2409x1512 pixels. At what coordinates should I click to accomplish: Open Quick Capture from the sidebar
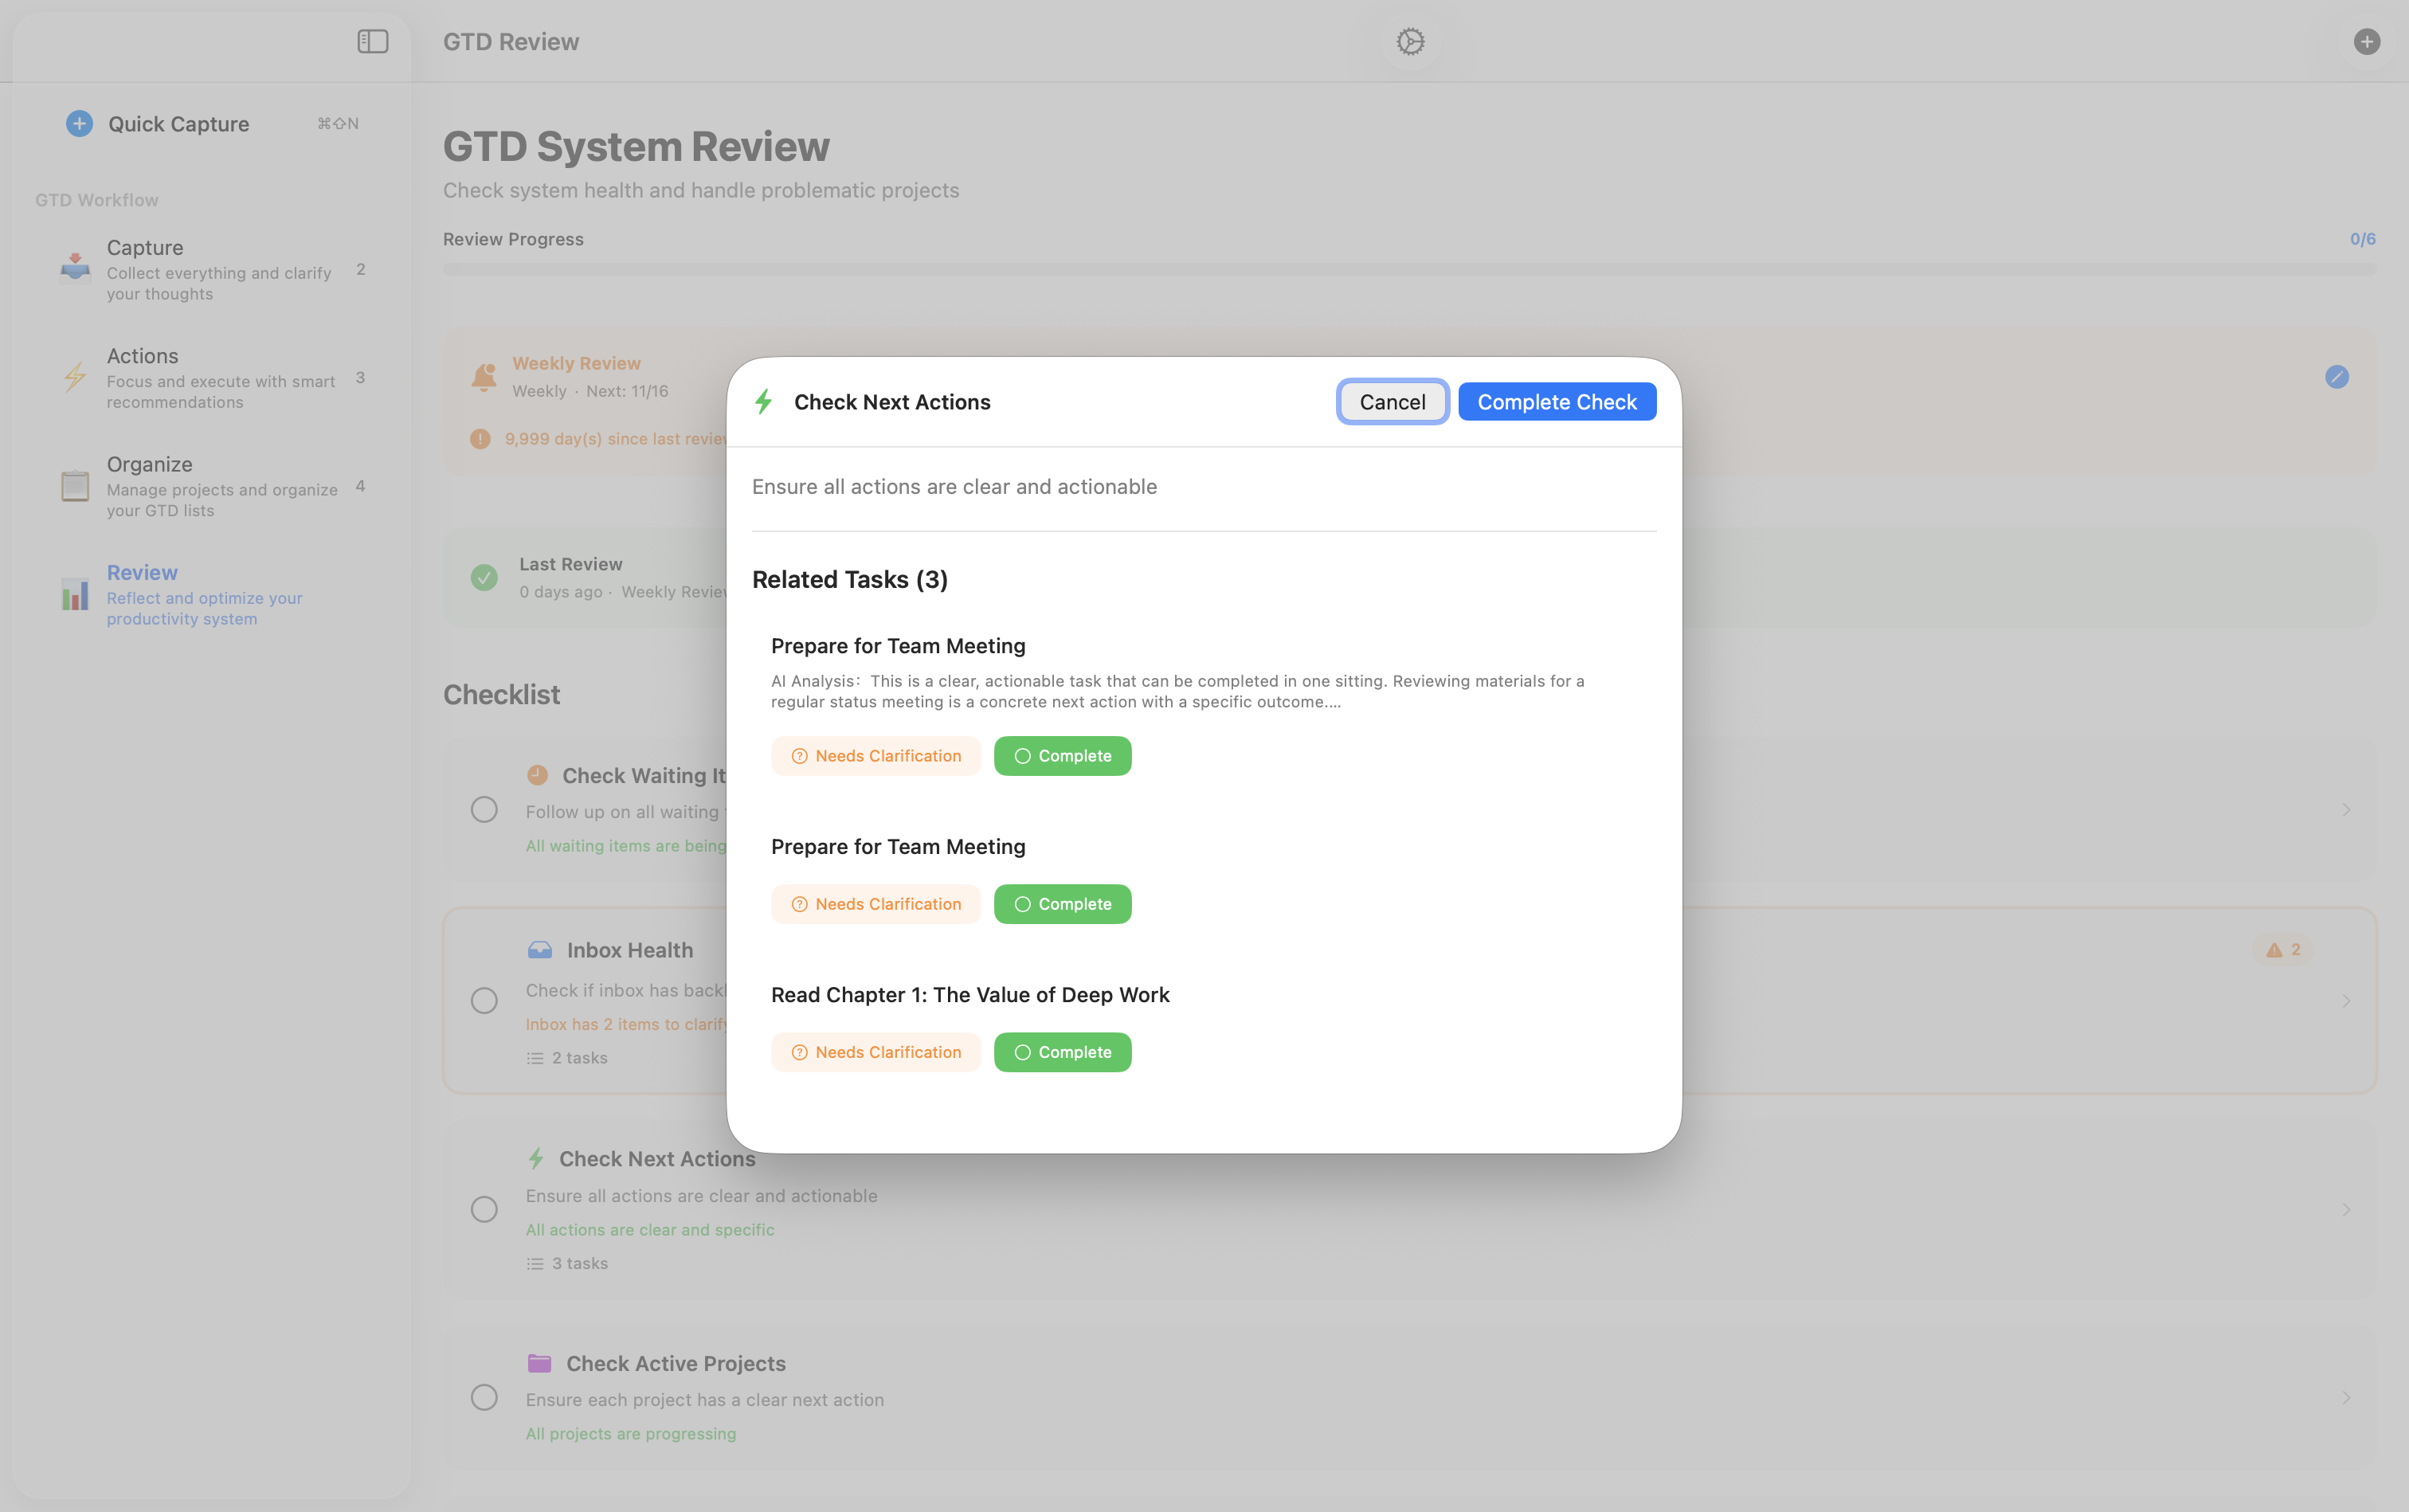[177, 123]
